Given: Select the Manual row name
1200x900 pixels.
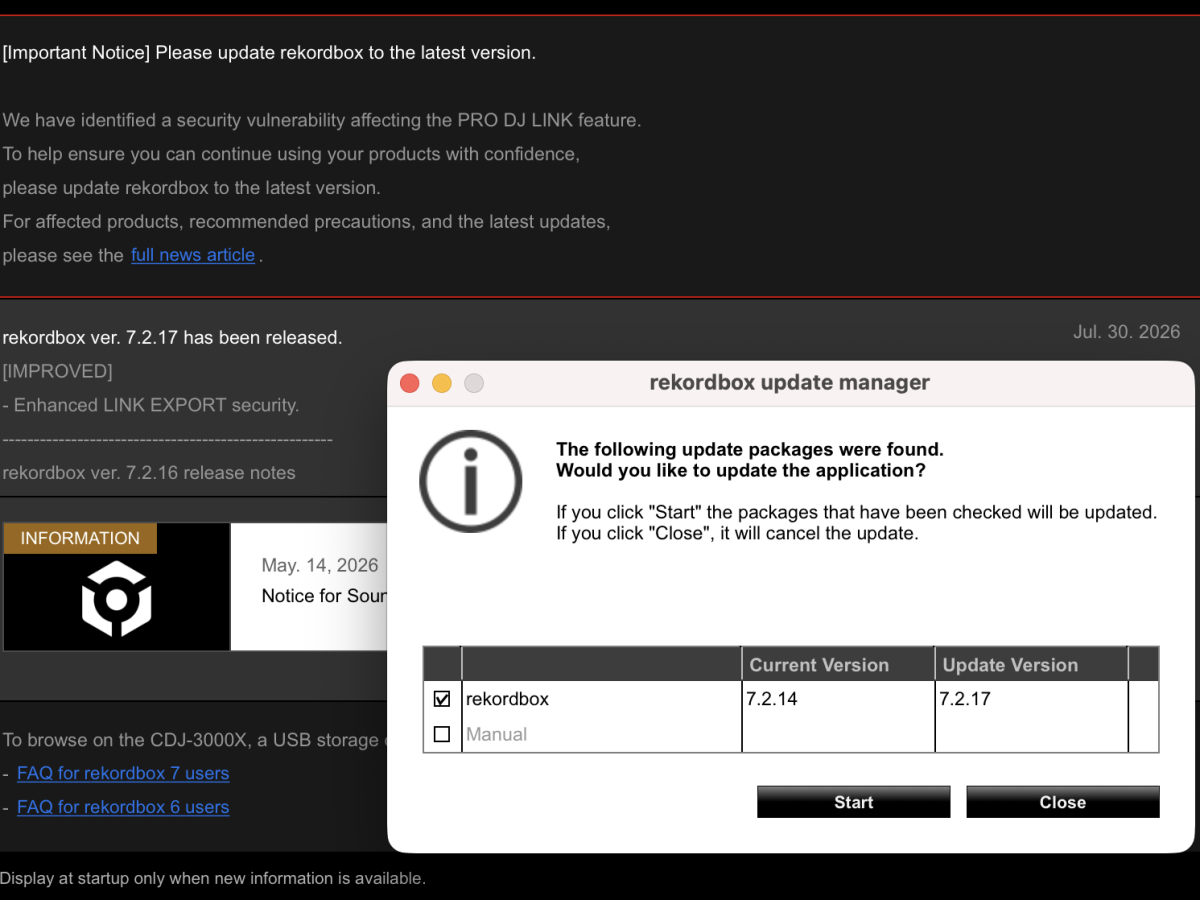Looking at the screenshot, I should coord(496,734).
